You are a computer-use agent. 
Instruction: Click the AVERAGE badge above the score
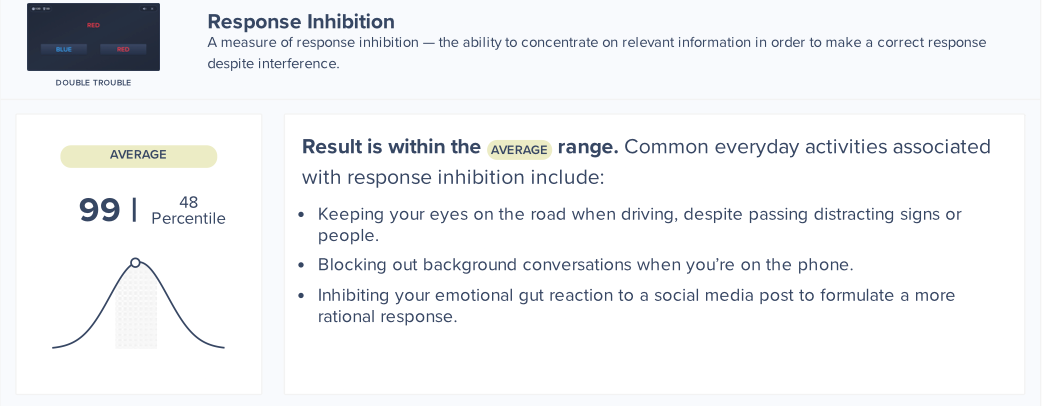138,156
